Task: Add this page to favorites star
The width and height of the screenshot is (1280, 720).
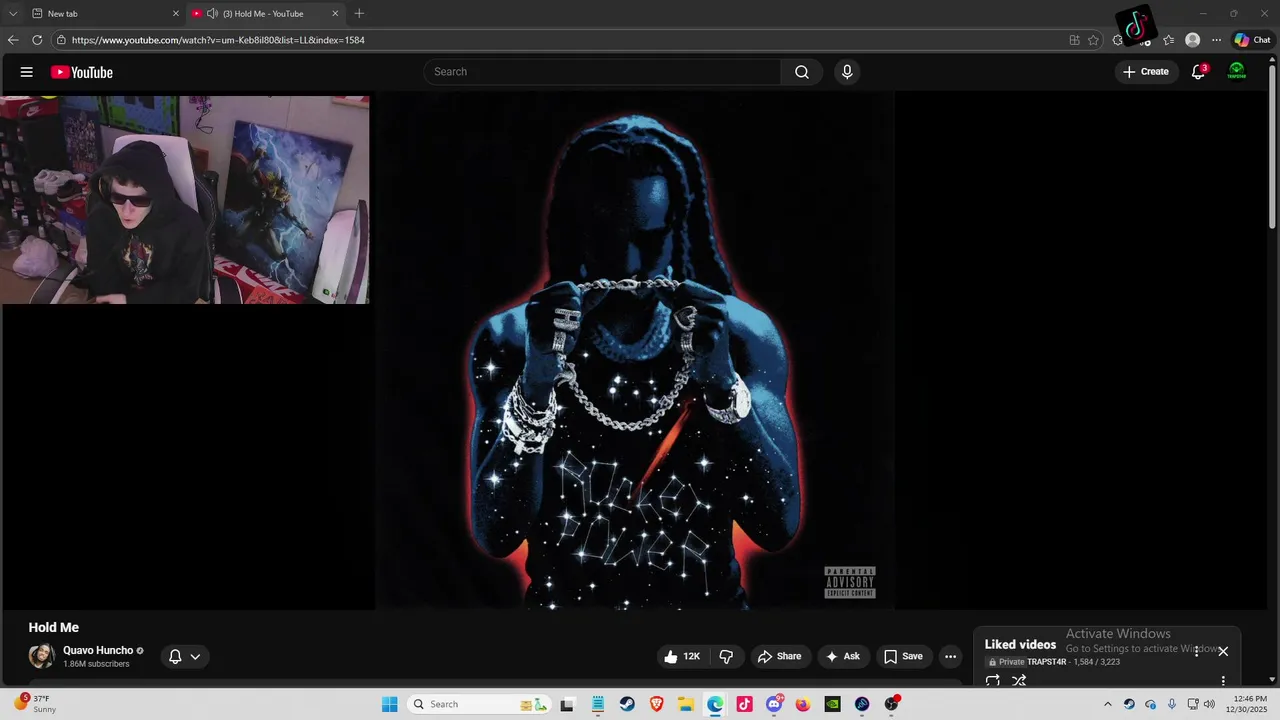Action: tap(1093, 40)
